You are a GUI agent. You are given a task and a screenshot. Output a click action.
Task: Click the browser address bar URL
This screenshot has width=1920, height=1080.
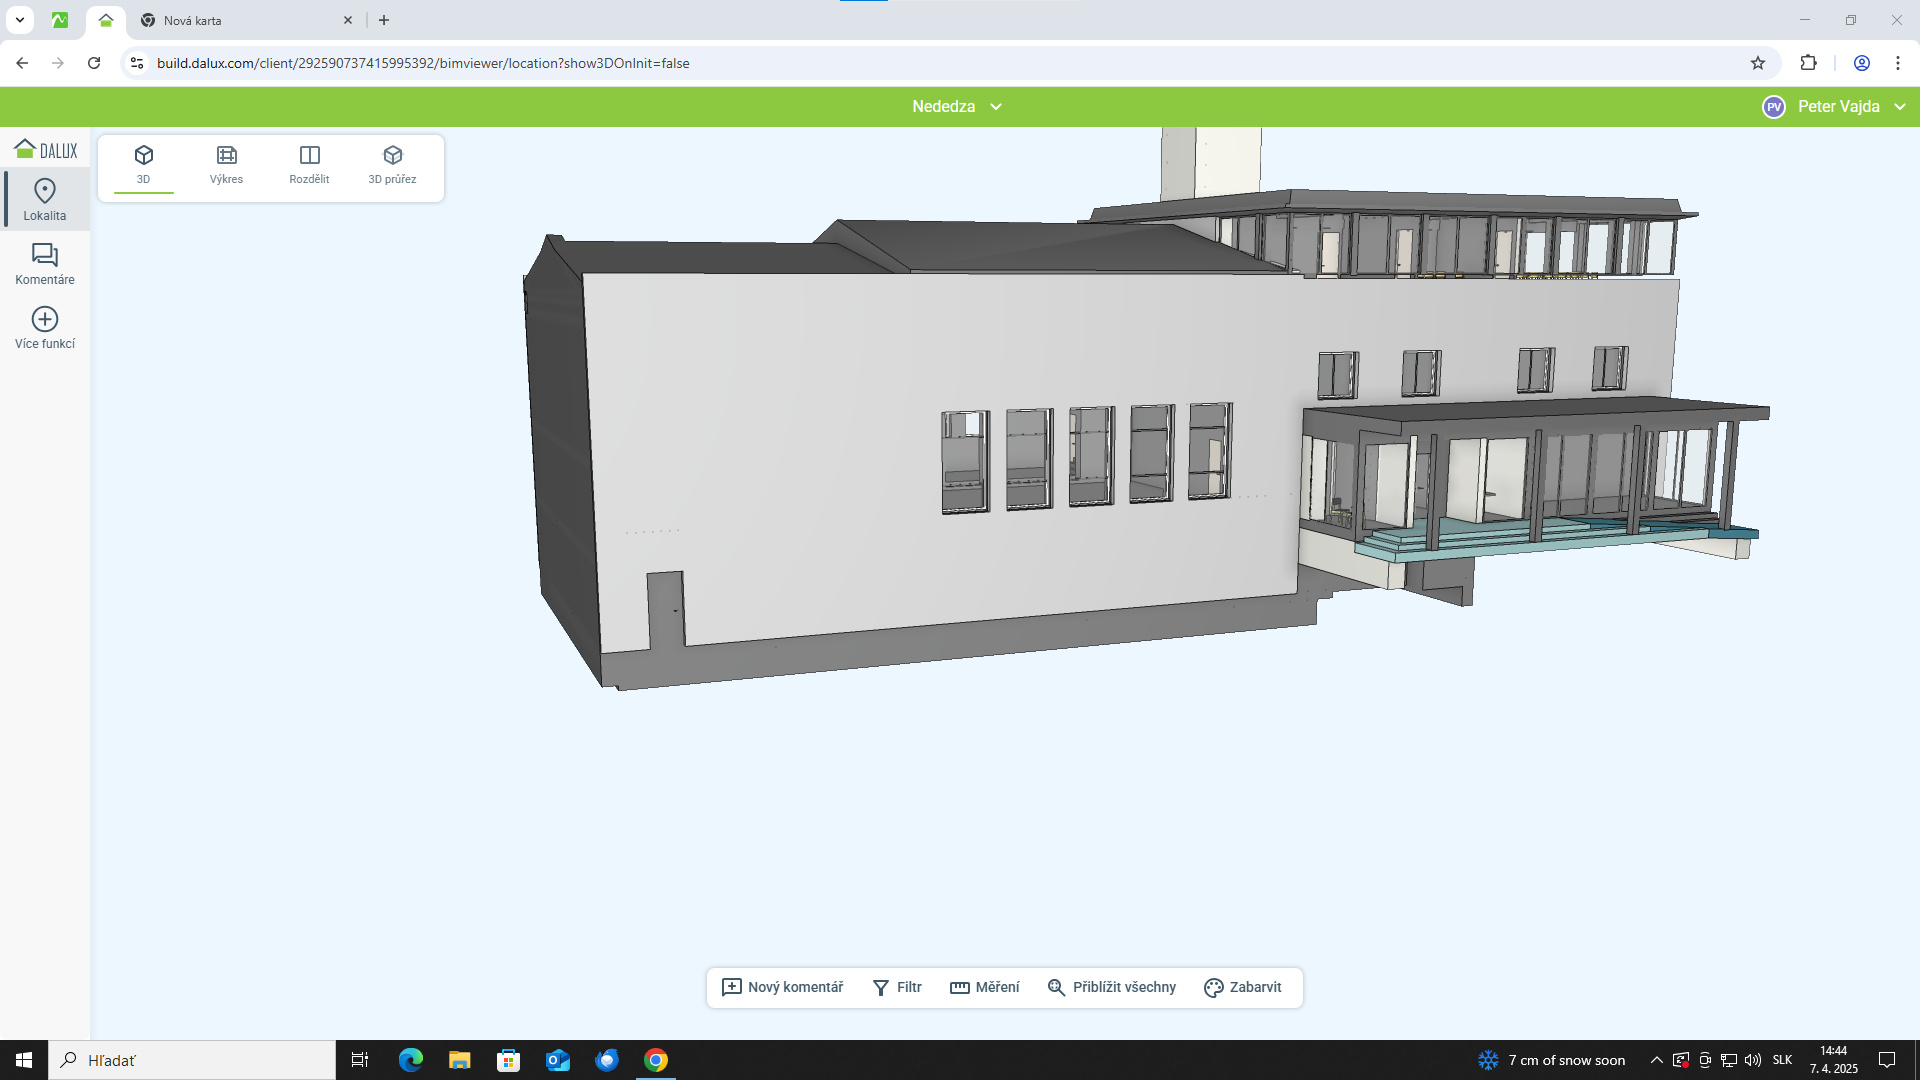point(423,63)
